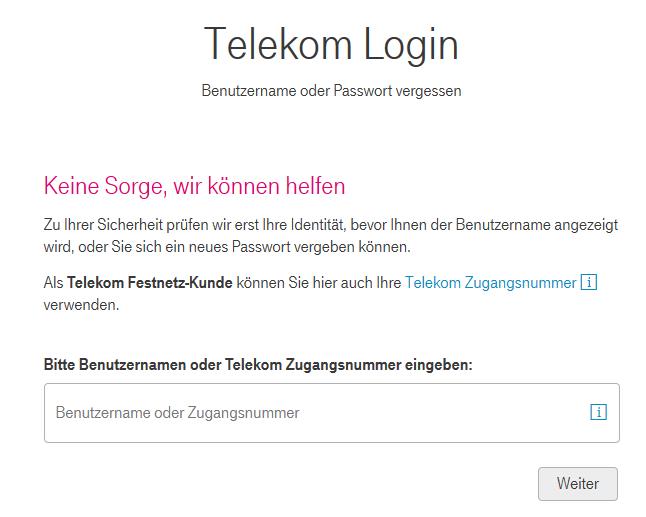Image resolution: width=646 pixels, height=517 pixels.
Task: Click the "können Sie hier auch Ihre" text
Action: point(318,283)
